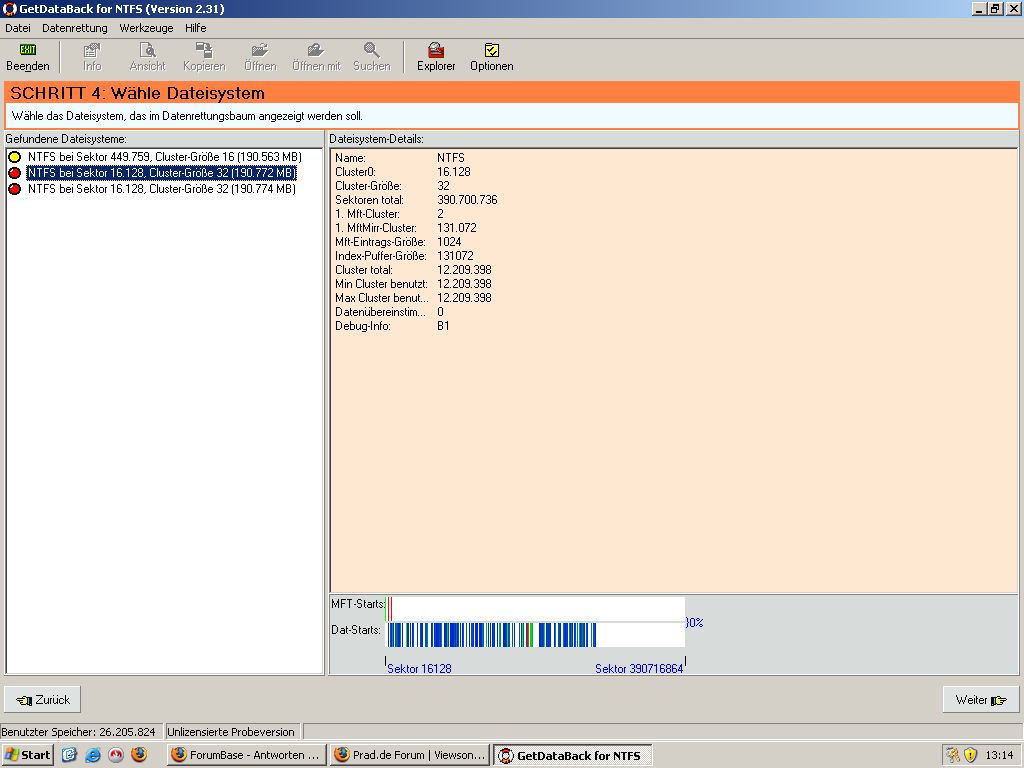Image resolution: width=1024 pixels, height=768 pixels.
Task: Select NTFS Sektor 16.128 entry with 190.772 MB
Action: click(x=161, y=173)
